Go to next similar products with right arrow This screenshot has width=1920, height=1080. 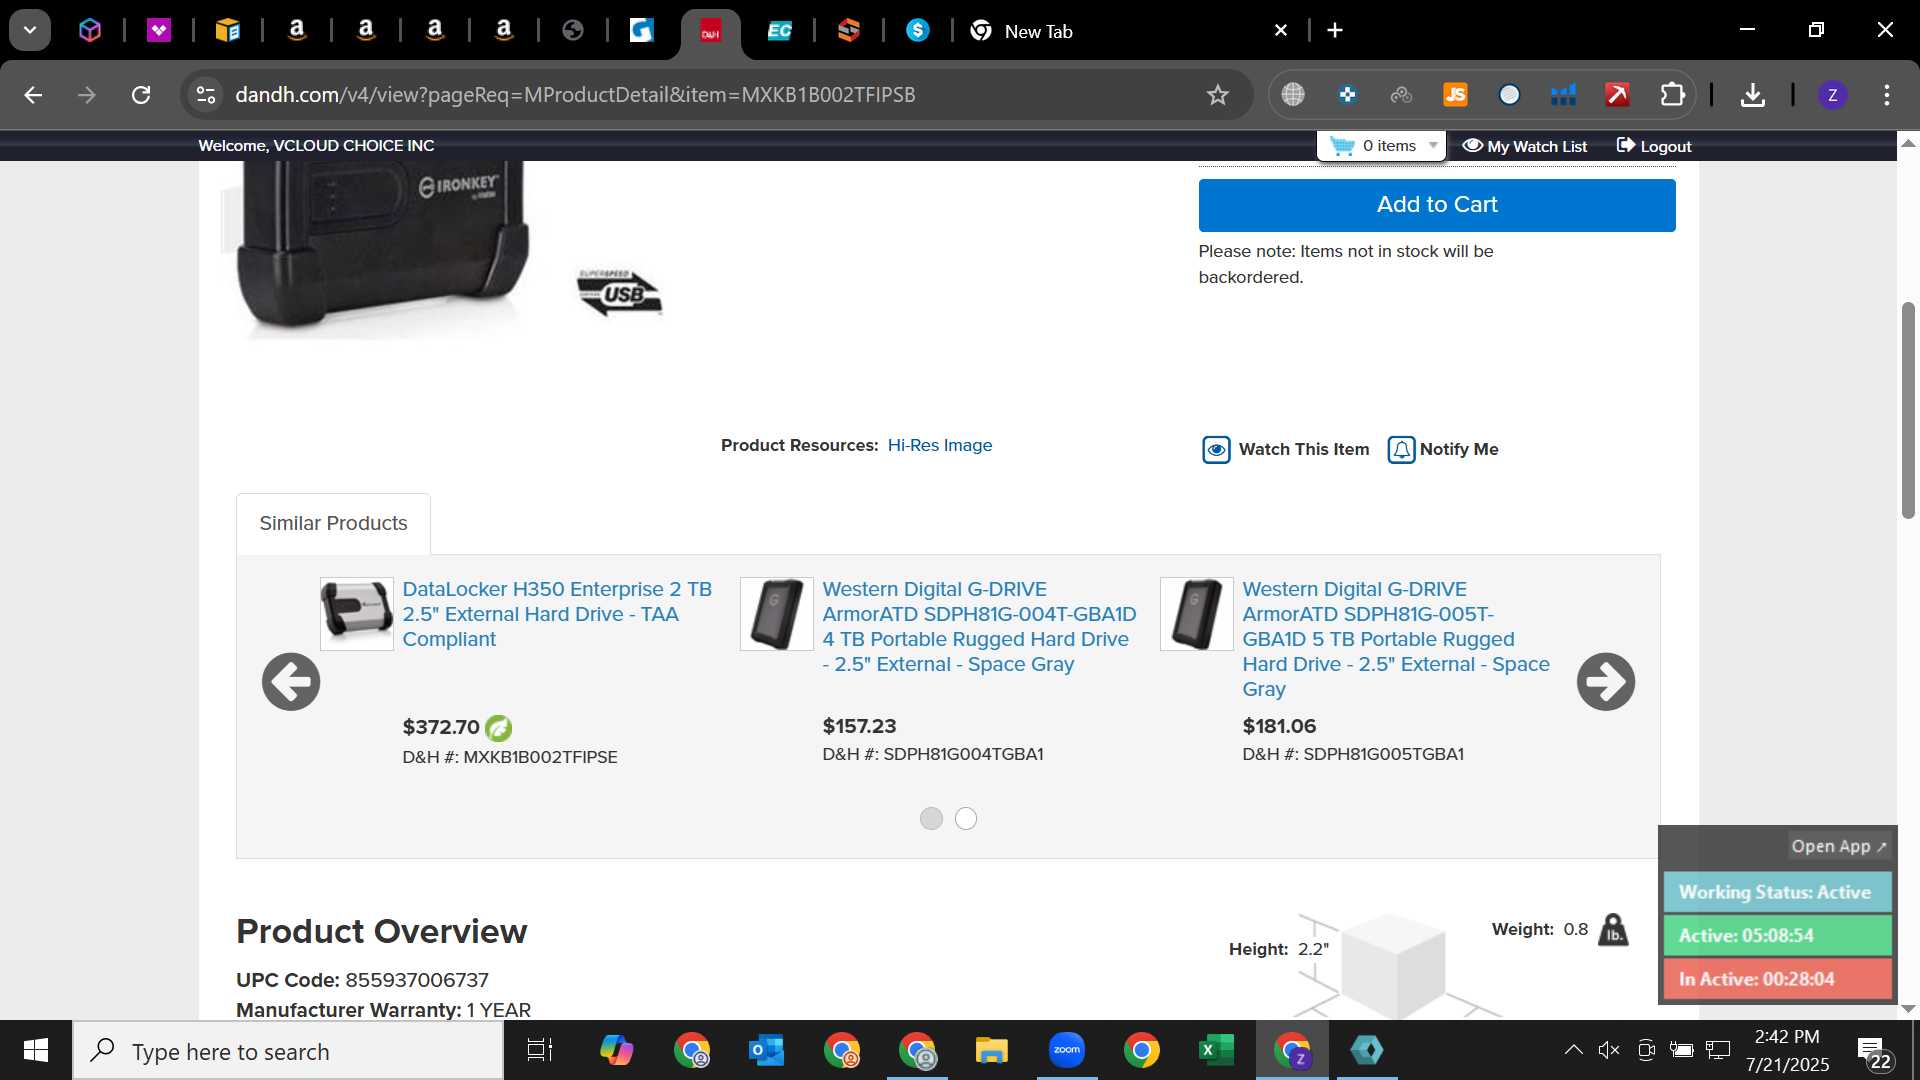point(1606,682)
